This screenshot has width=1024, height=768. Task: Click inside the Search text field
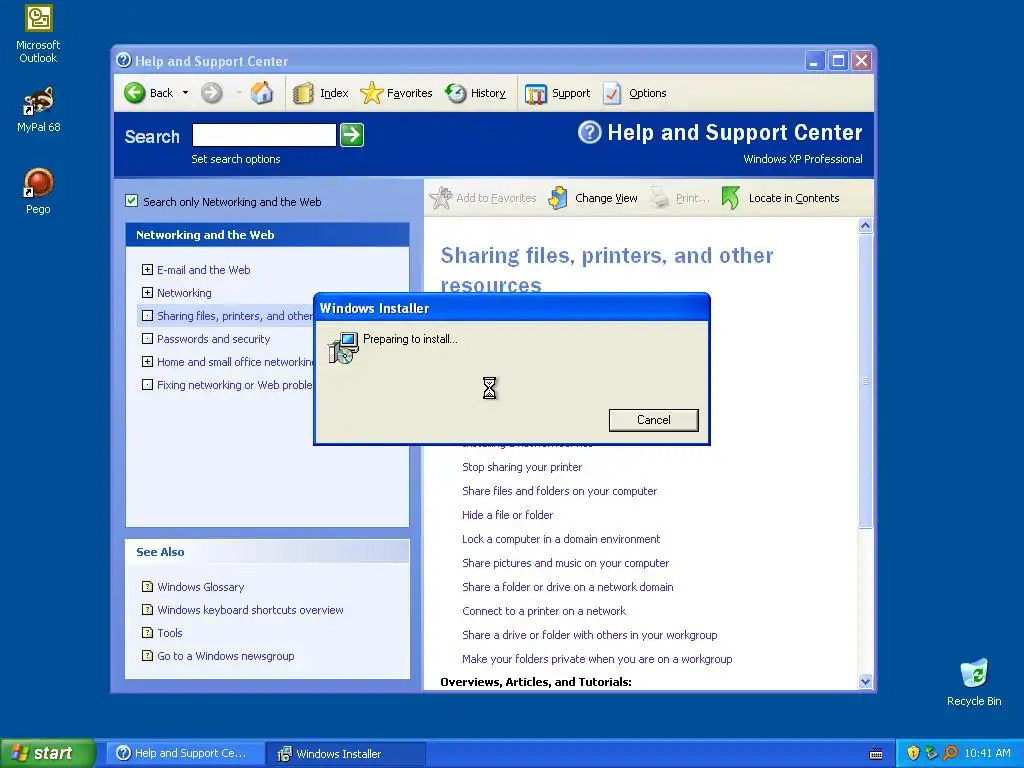point(264,135)
